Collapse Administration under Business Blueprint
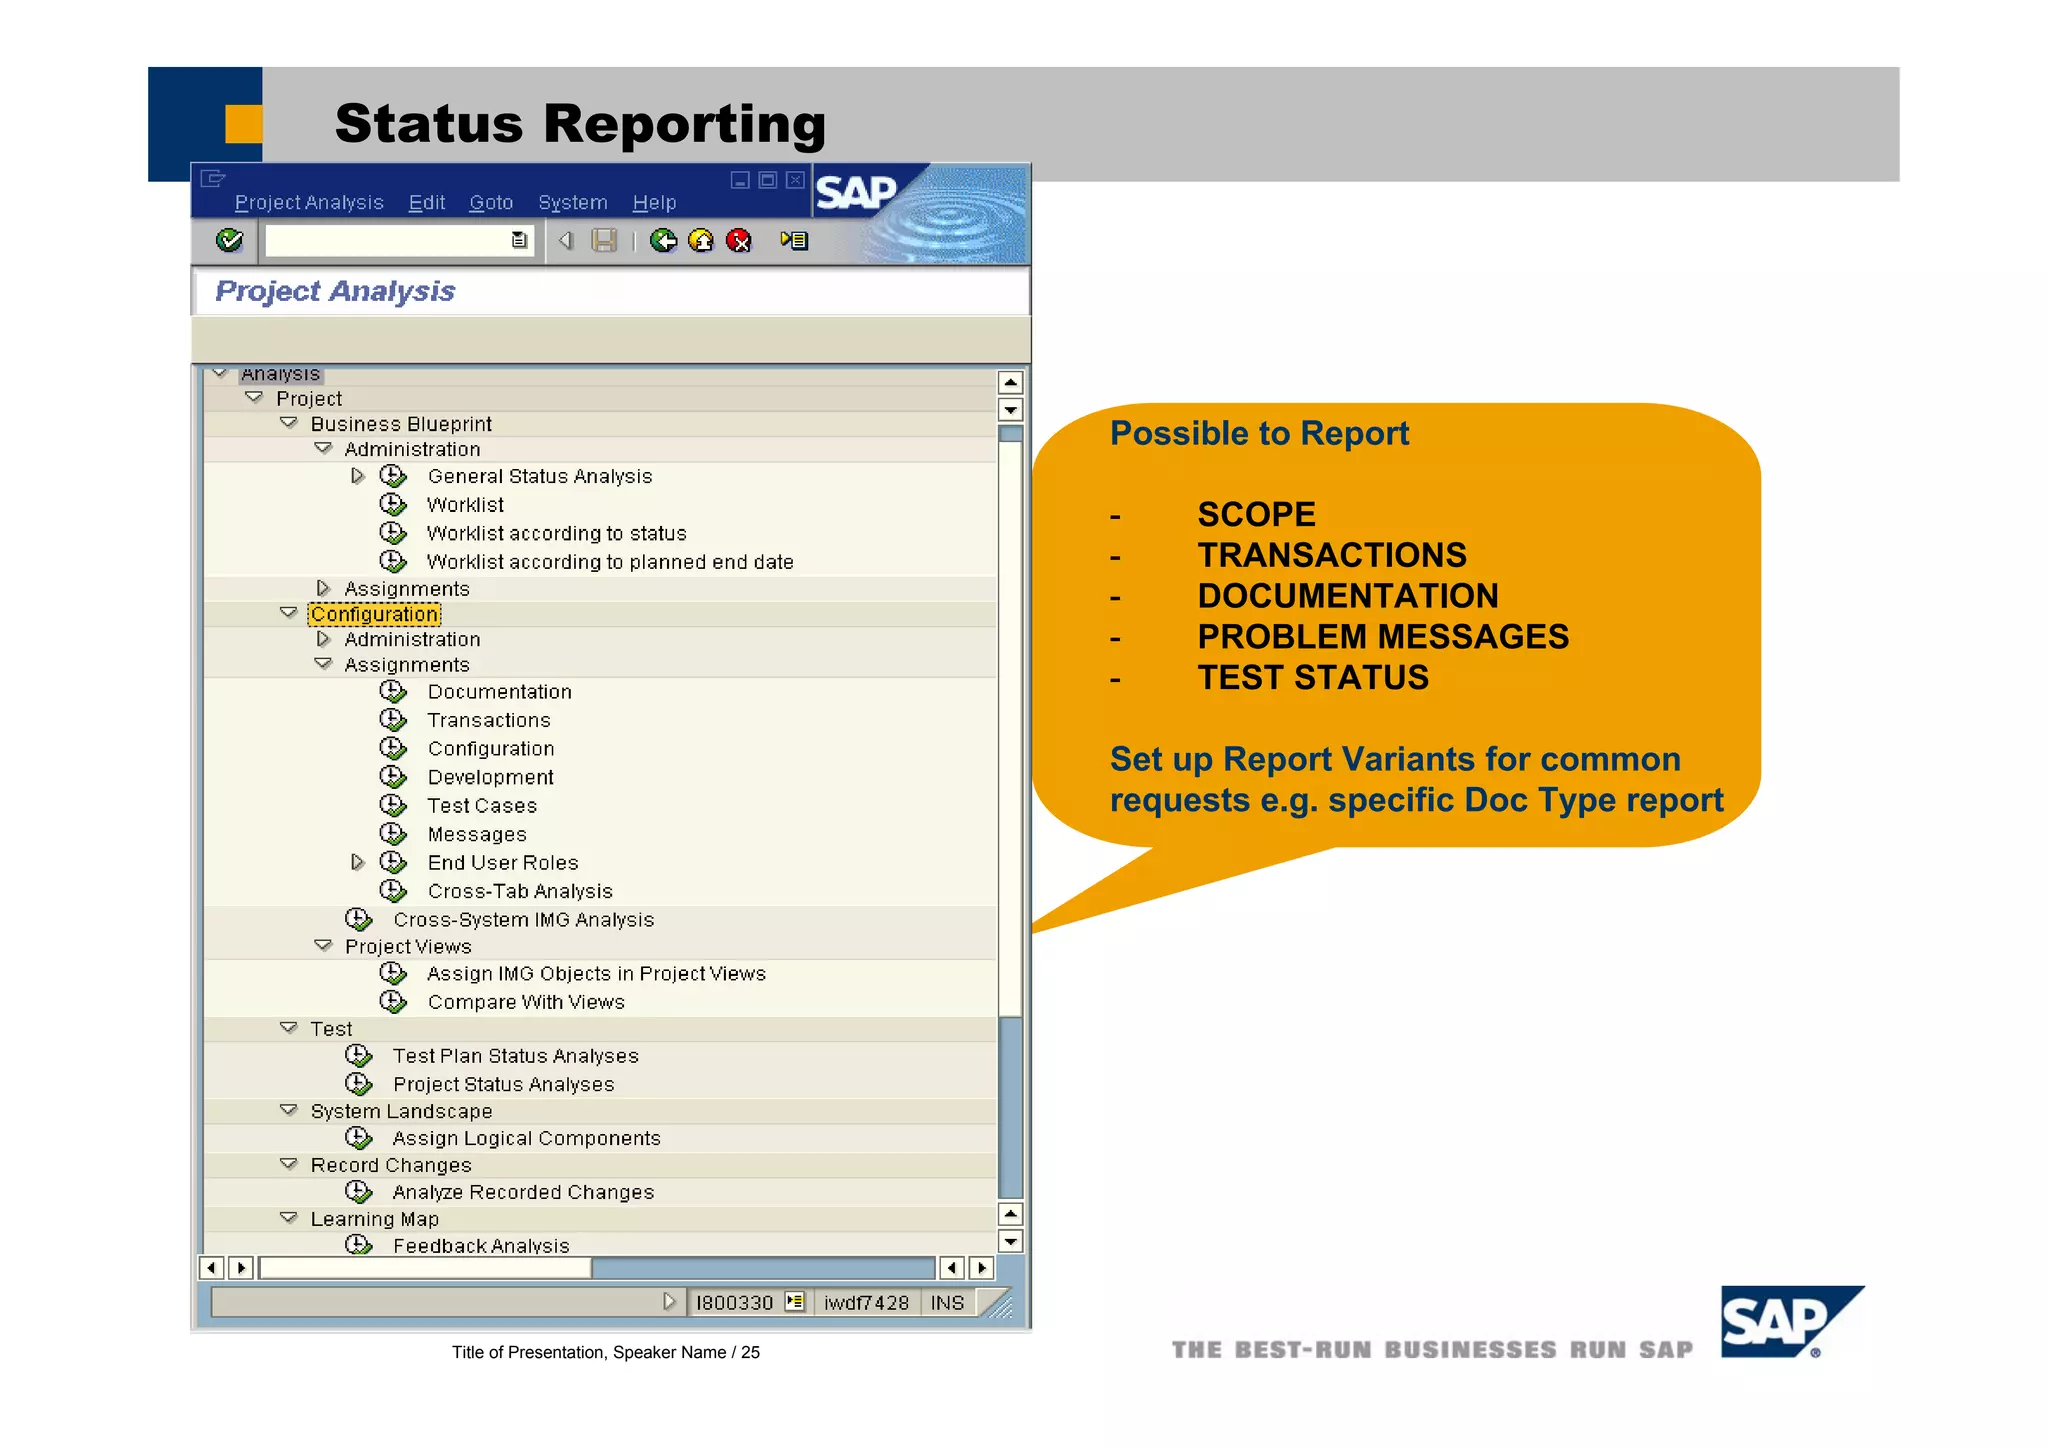The image size is (2048, 1448). pyautogui.click(x=323, y=449)
